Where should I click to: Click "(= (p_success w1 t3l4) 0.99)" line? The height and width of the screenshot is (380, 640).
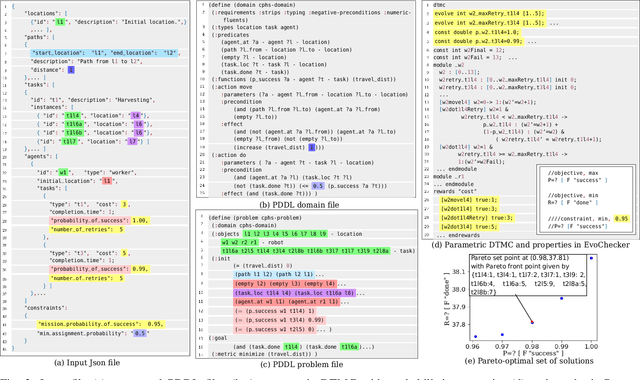280,320
